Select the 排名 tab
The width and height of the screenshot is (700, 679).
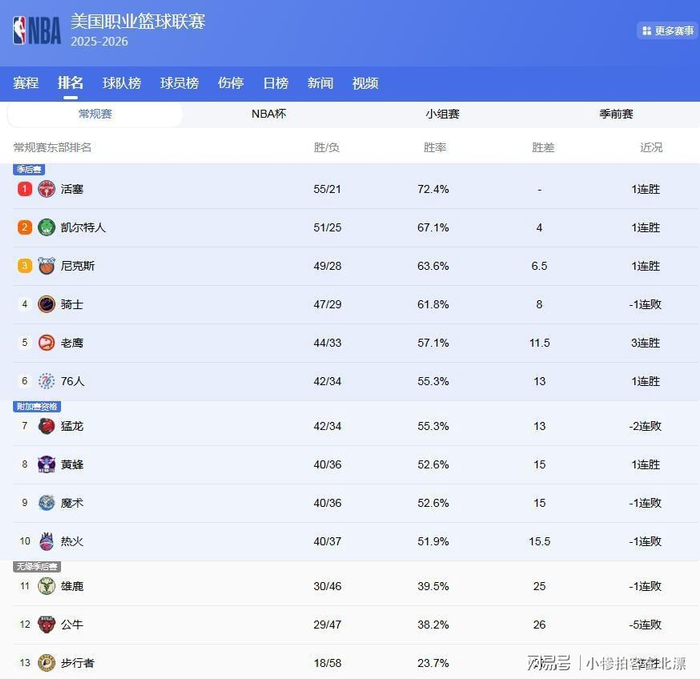(x=70, y=83)
